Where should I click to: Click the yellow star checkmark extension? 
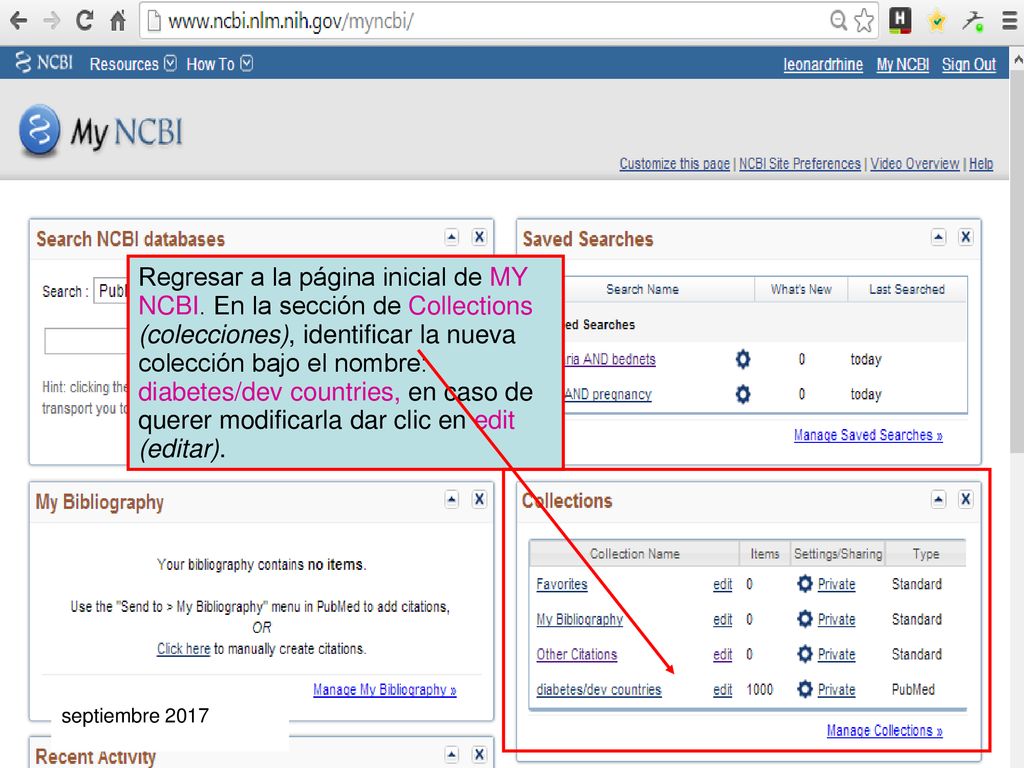point(936,21)
